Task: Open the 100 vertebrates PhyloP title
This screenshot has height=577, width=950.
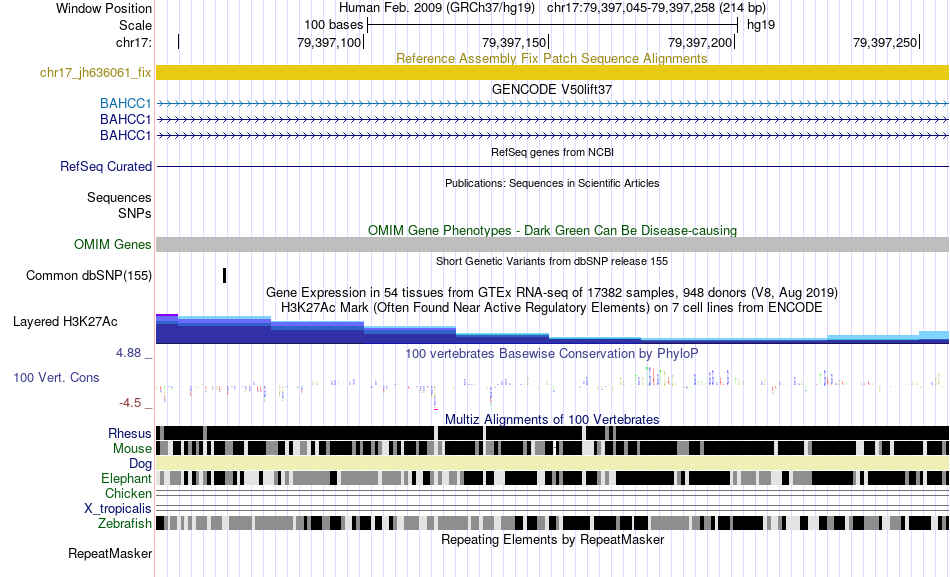Action: (552, 353)
